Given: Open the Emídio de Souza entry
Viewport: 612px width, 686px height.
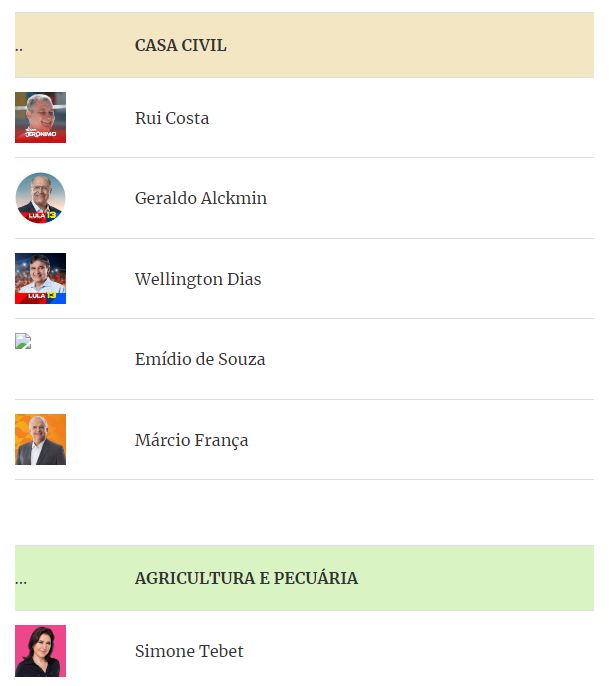Looking at the screenshot, I should [x=200, y=359].
